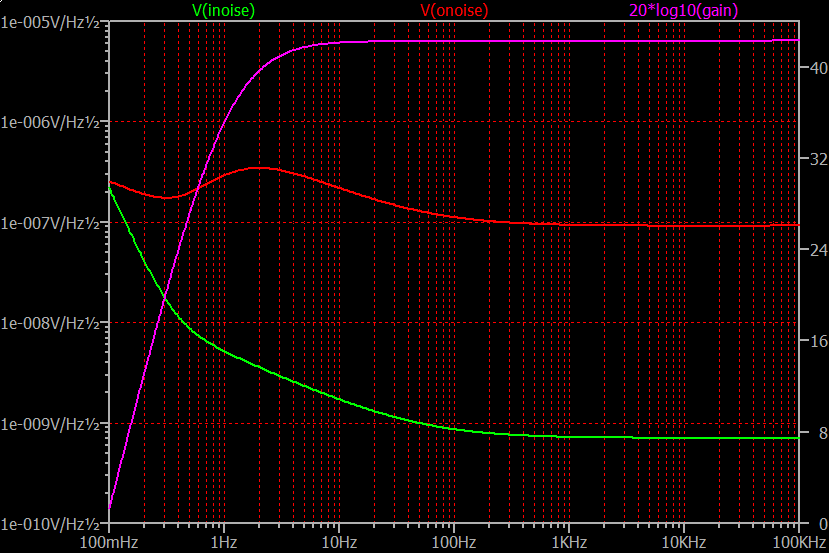Click the 16 label on right axis

point(819,341)
